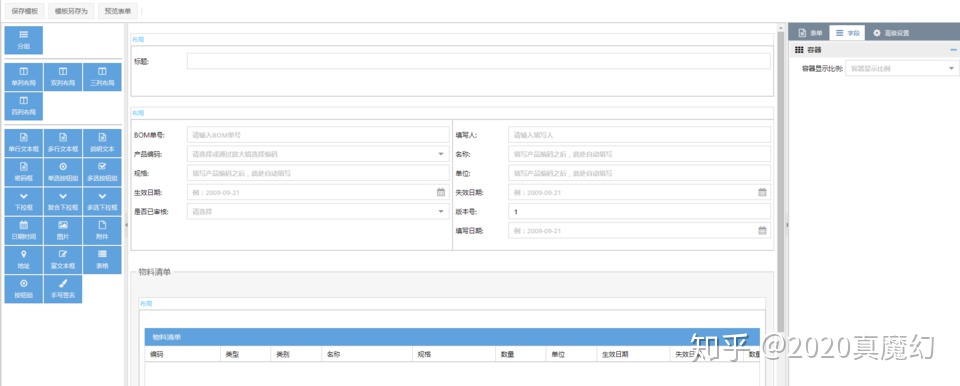
Task: Collapse the 容器 section with minus
Action: pos(953,50)
